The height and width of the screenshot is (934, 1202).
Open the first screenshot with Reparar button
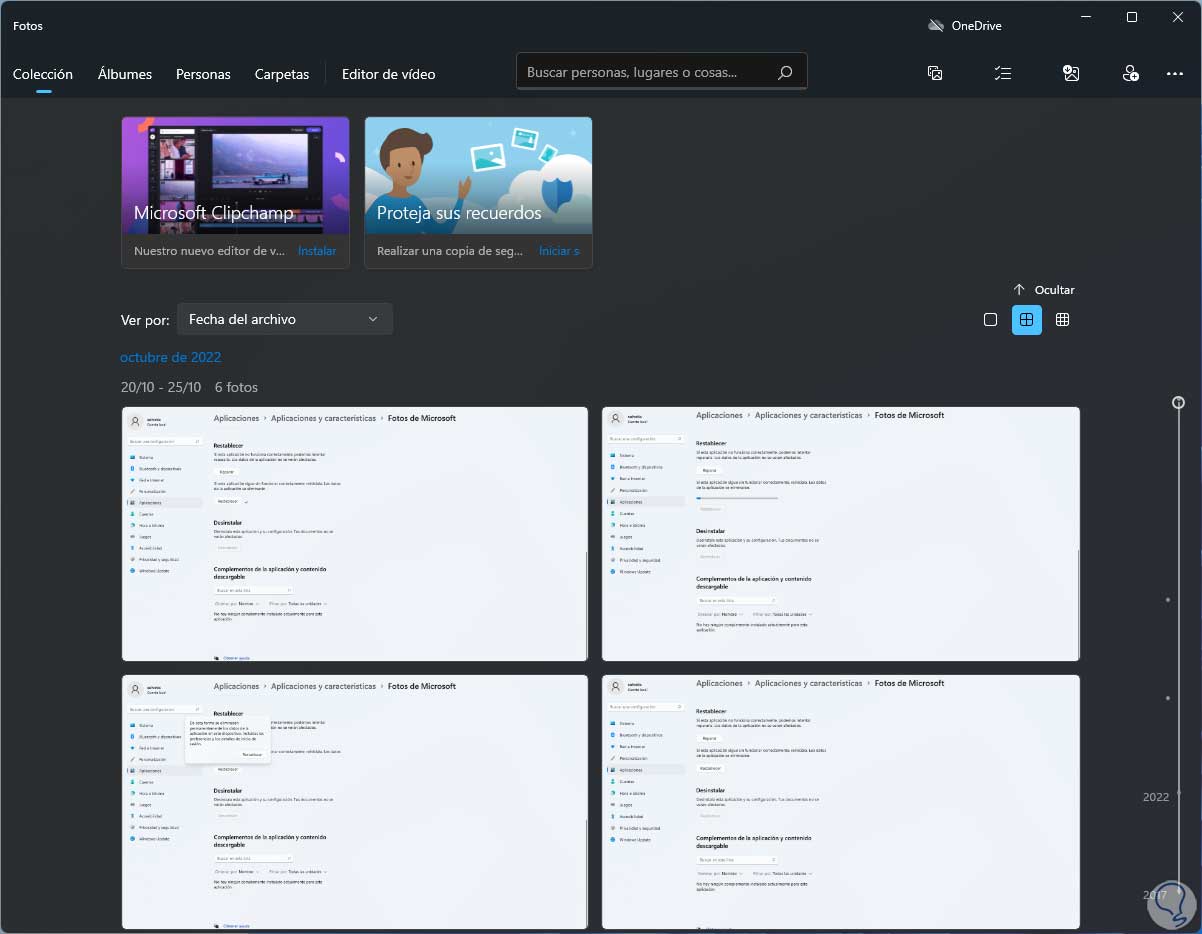click(355, 534)
